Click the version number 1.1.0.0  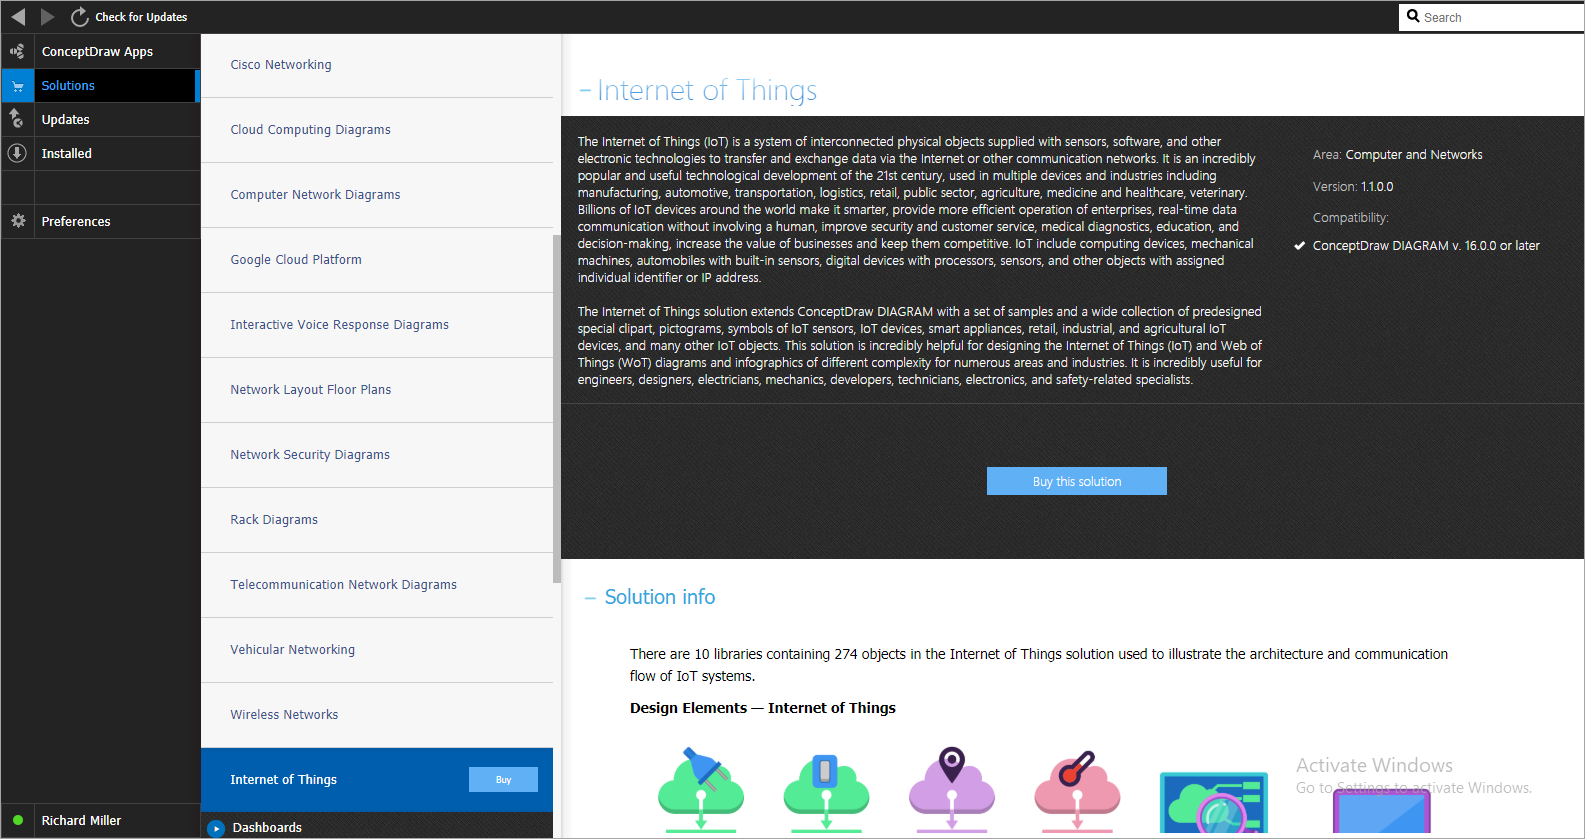(x=1377, y=187)
